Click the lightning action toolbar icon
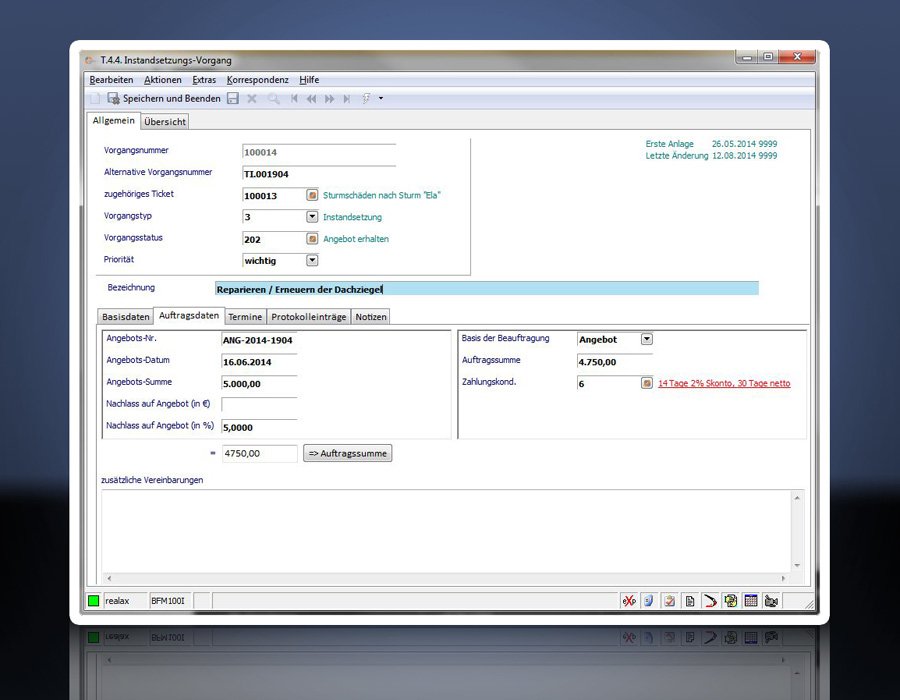900x700 pixels. pos(366,99)
